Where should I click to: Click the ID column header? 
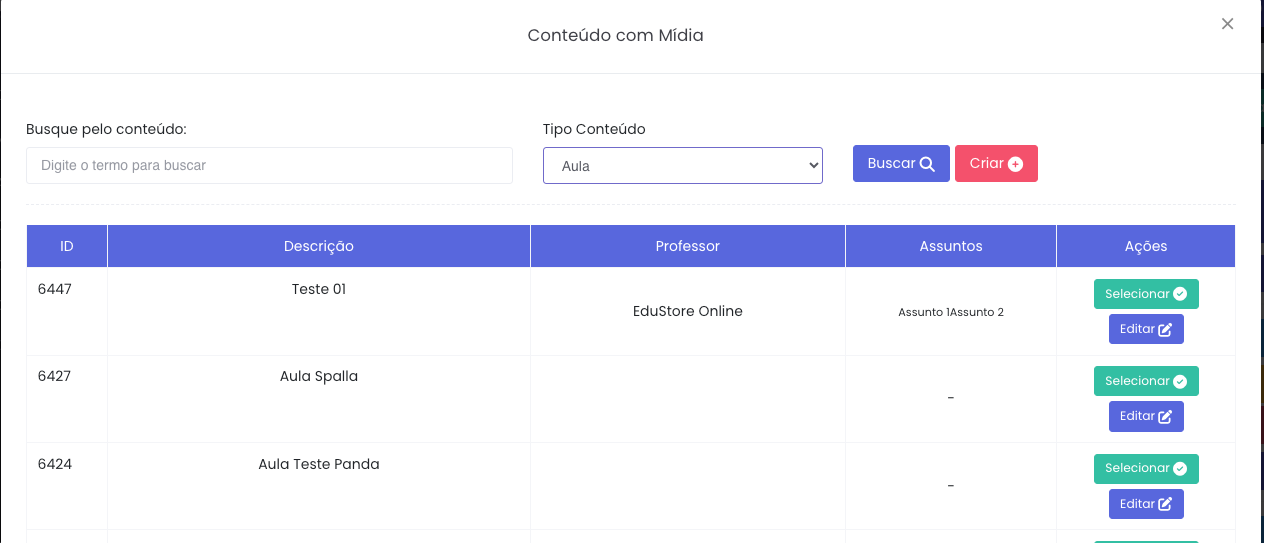tap(66, 246)
